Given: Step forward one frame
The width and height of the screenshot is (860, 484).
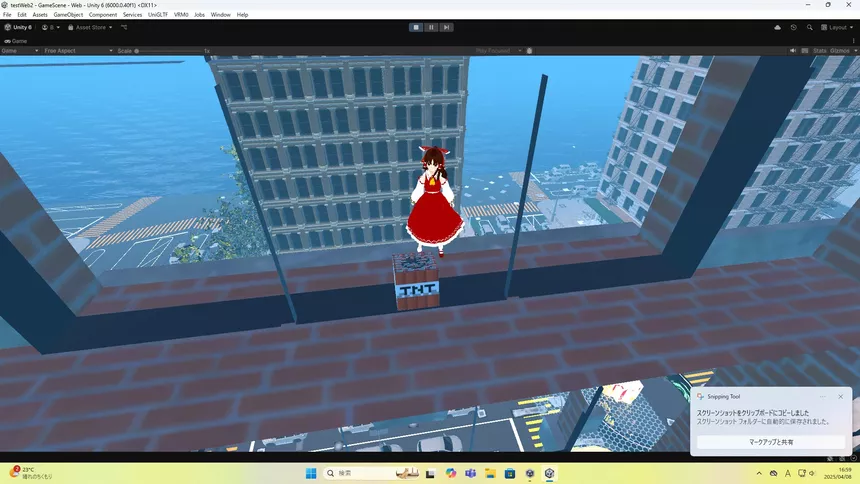Looking at the screenshot, I should pos(446,27).
